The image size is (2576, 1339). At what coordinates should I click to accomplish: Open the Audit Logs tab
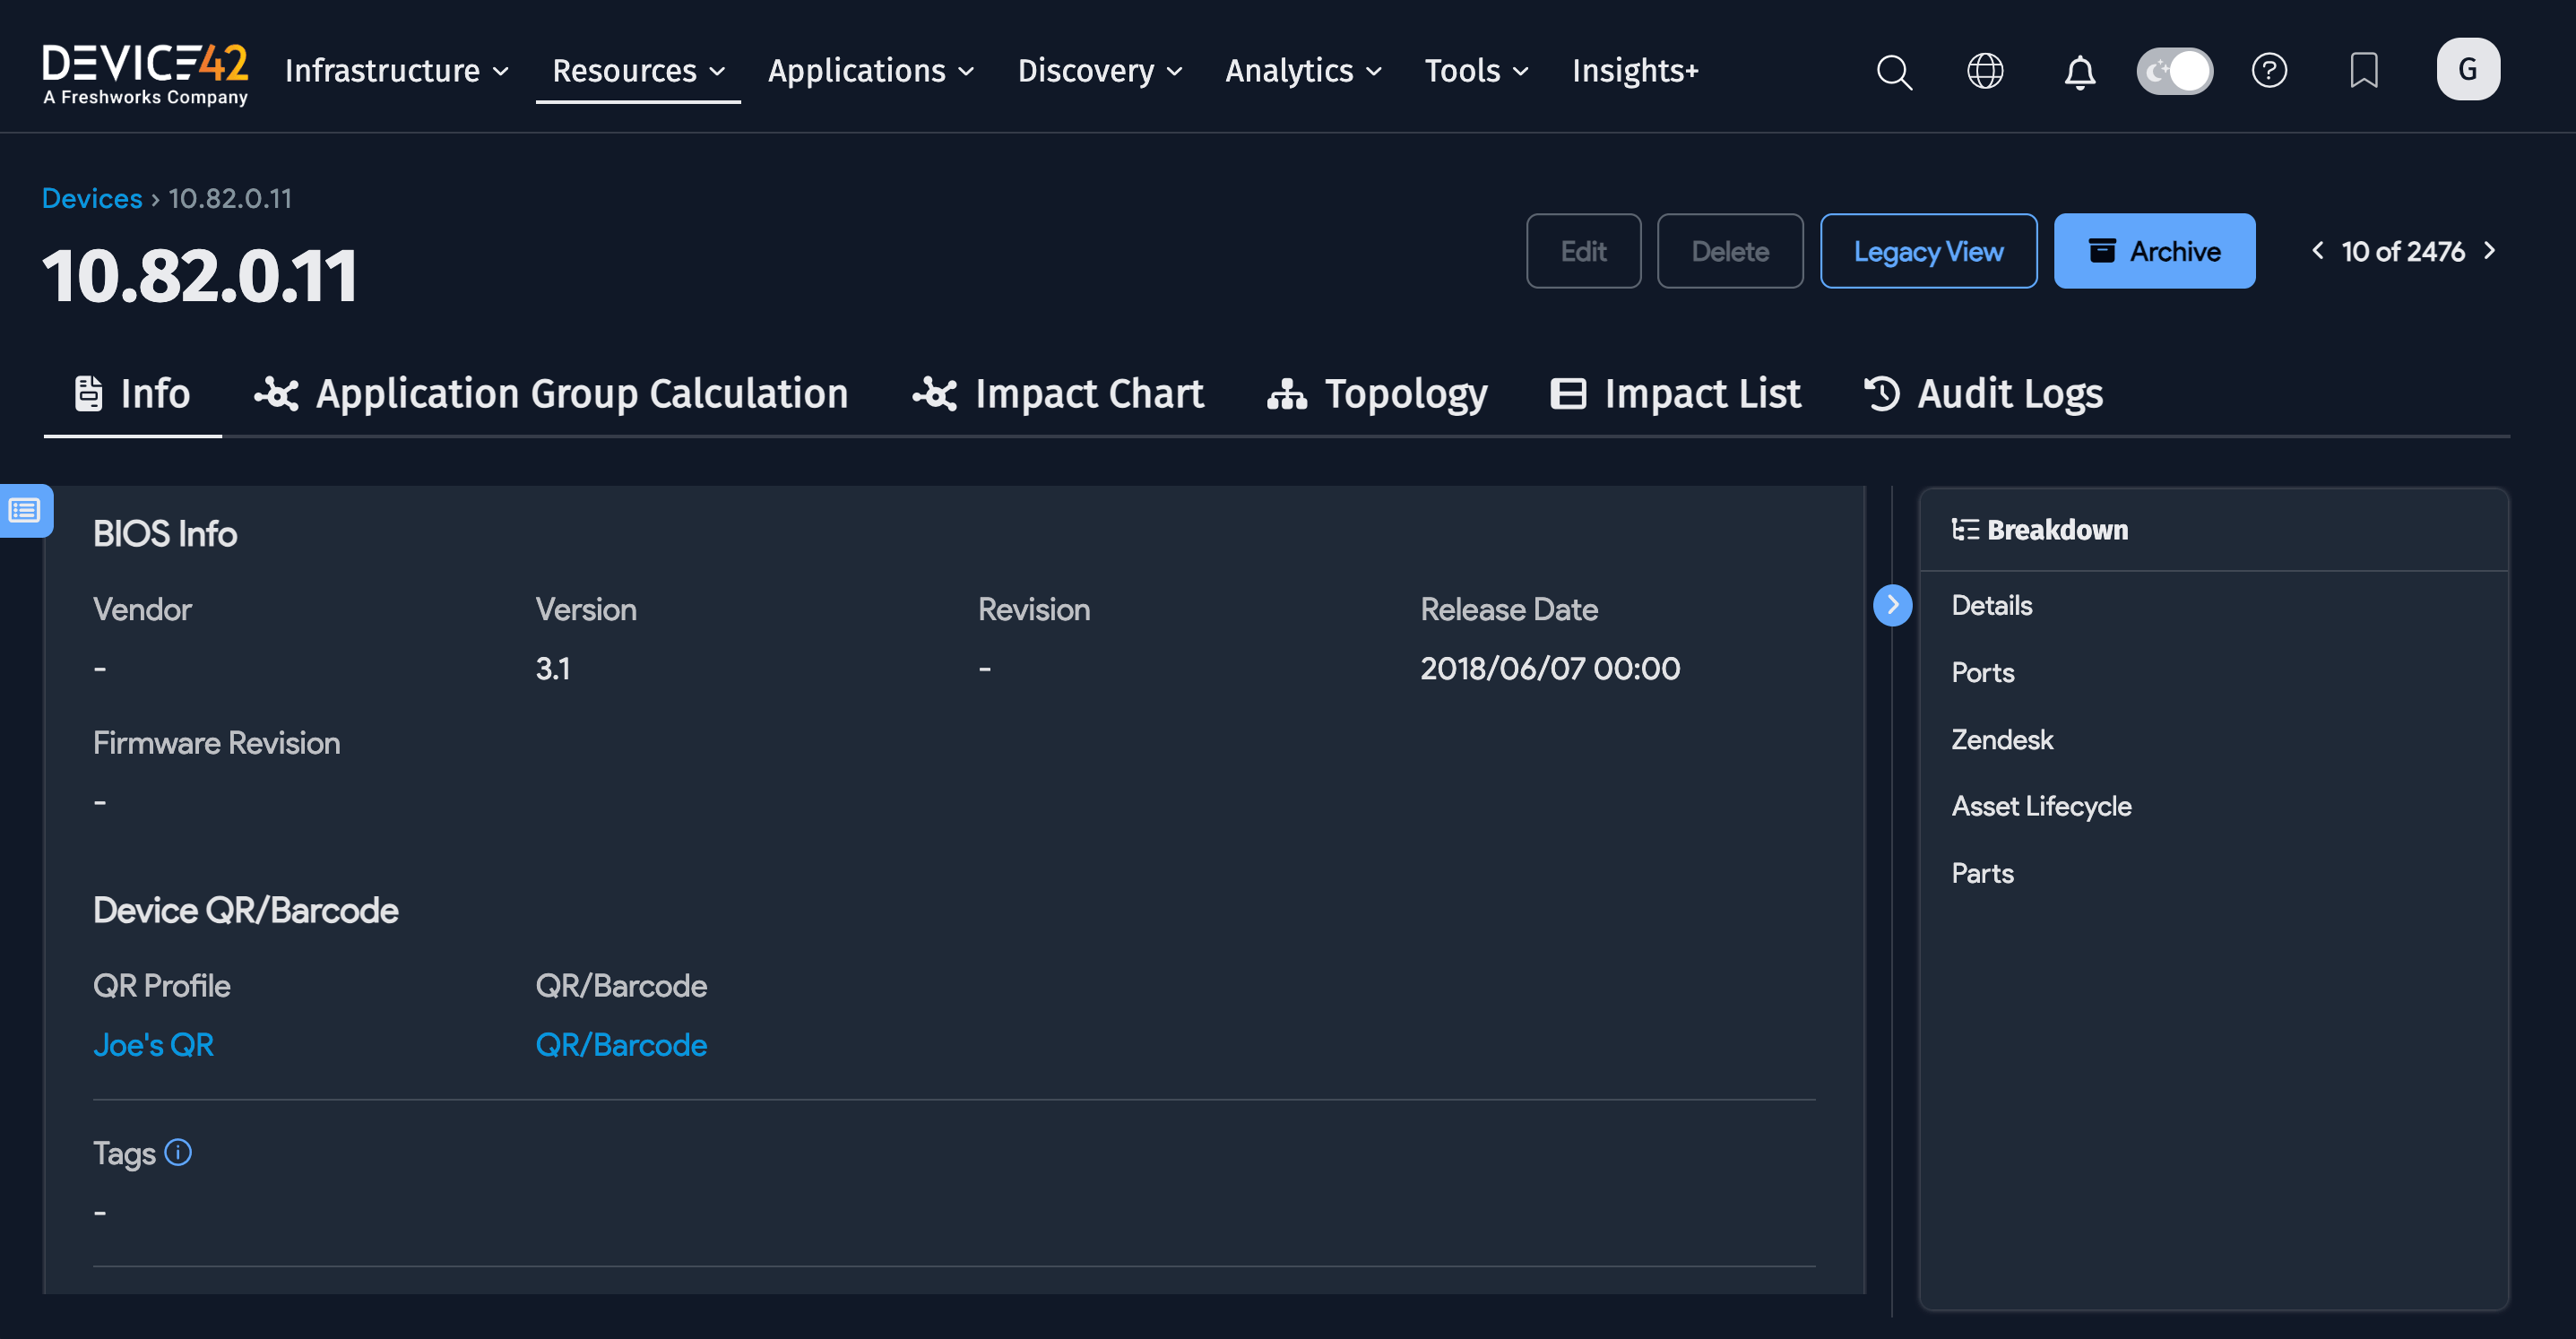click(x=1982, y=394)
